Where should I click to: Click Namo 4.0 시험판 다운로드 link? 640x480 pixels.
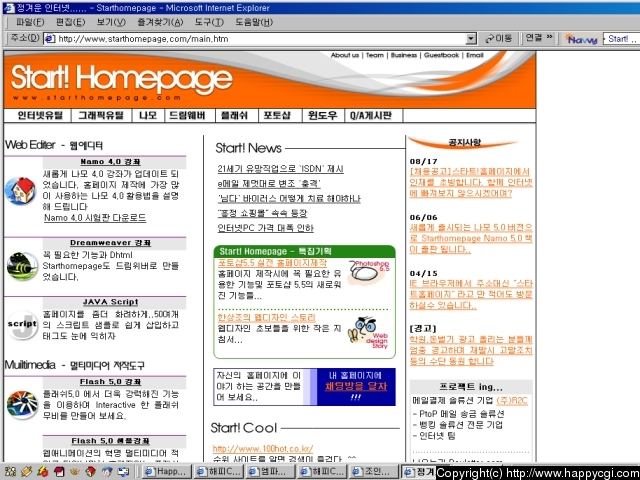pos(95,218)
